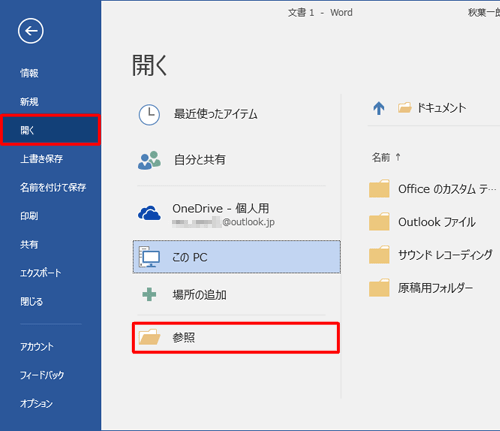Click the computer icon for この PC
Screen dimensions: 500x431
[x=149, y=257]
